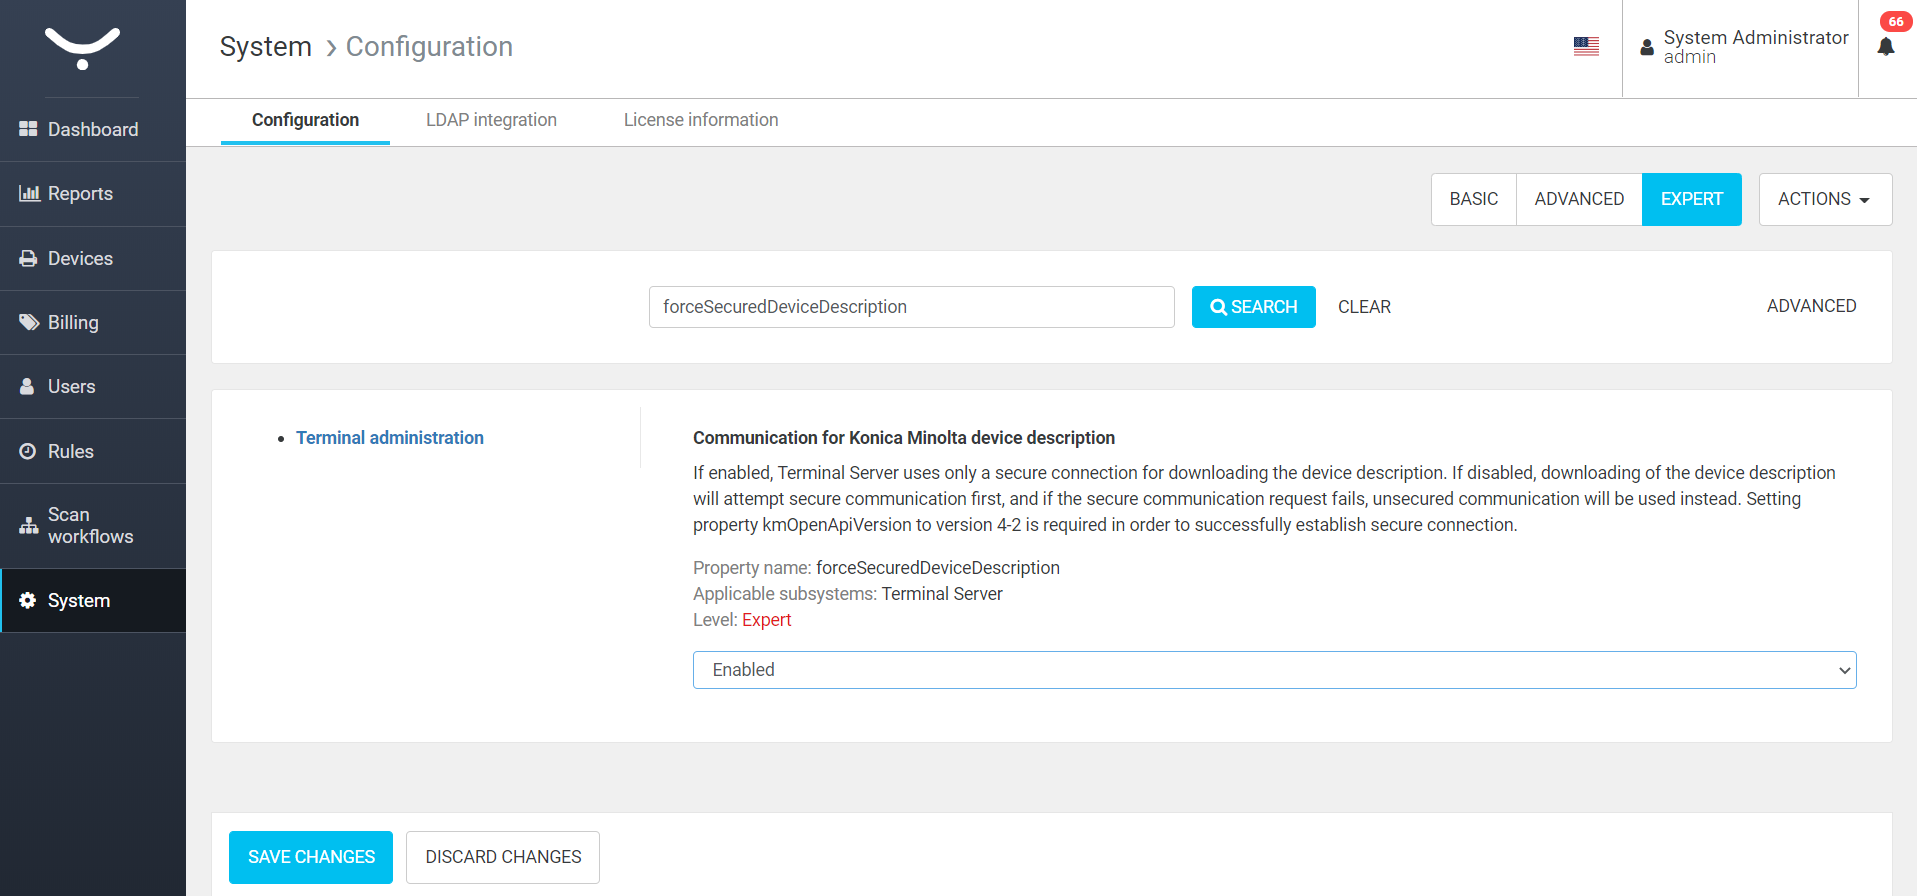Switch to the LDAP integration tab

(491, 120)
